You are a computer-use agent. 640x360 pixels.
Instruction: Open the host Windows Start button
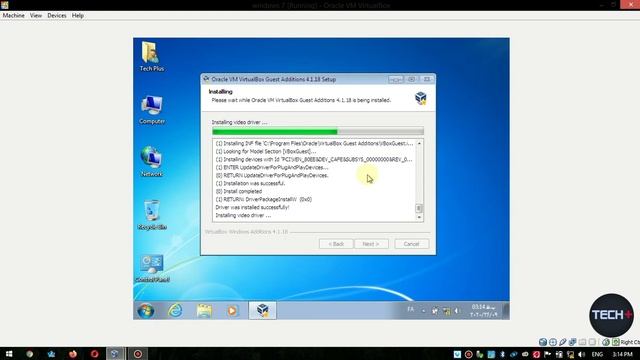(9, 354)
